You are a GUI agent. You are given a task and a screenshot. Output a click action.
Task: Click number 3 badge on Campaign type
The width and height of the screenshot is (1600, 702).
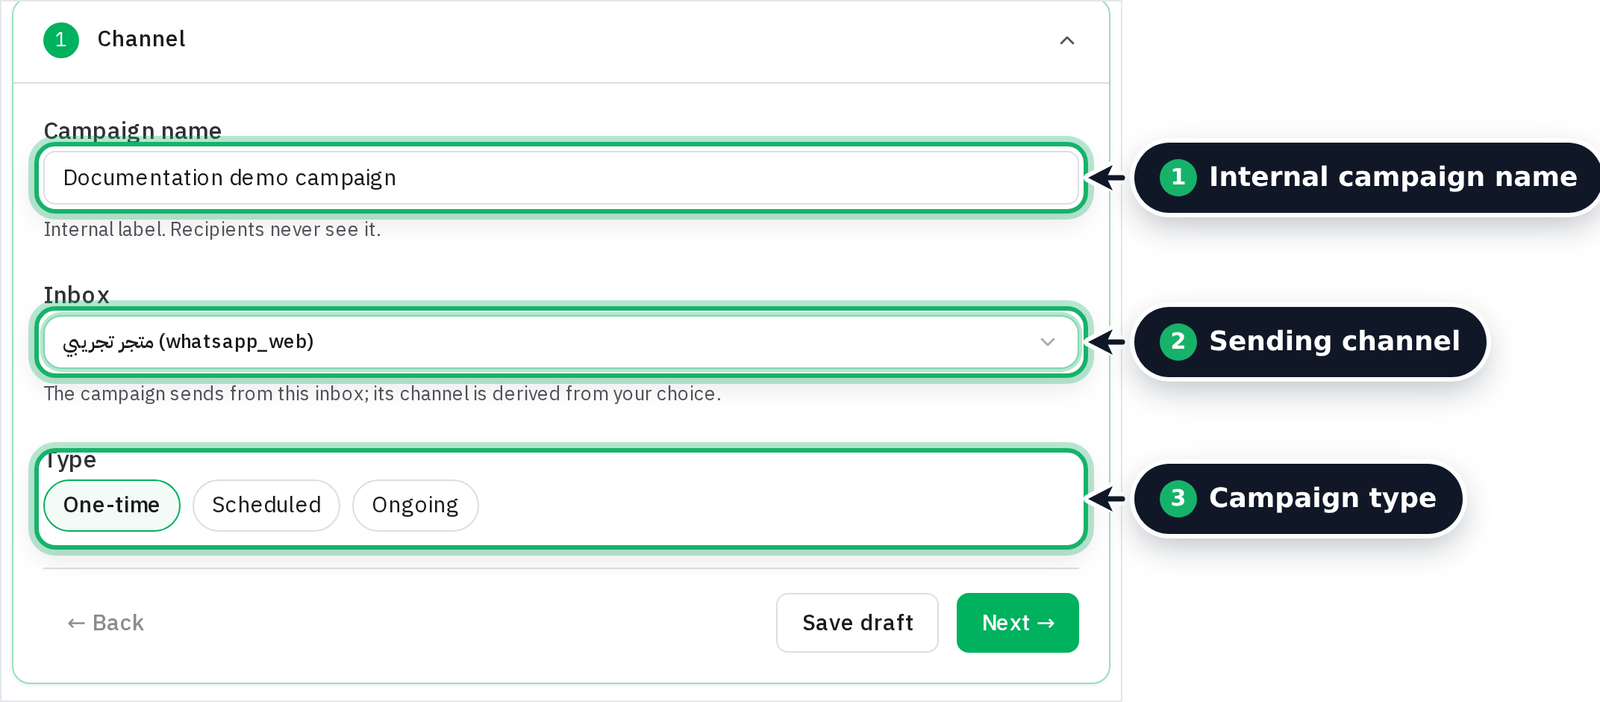coord(1178,498)
